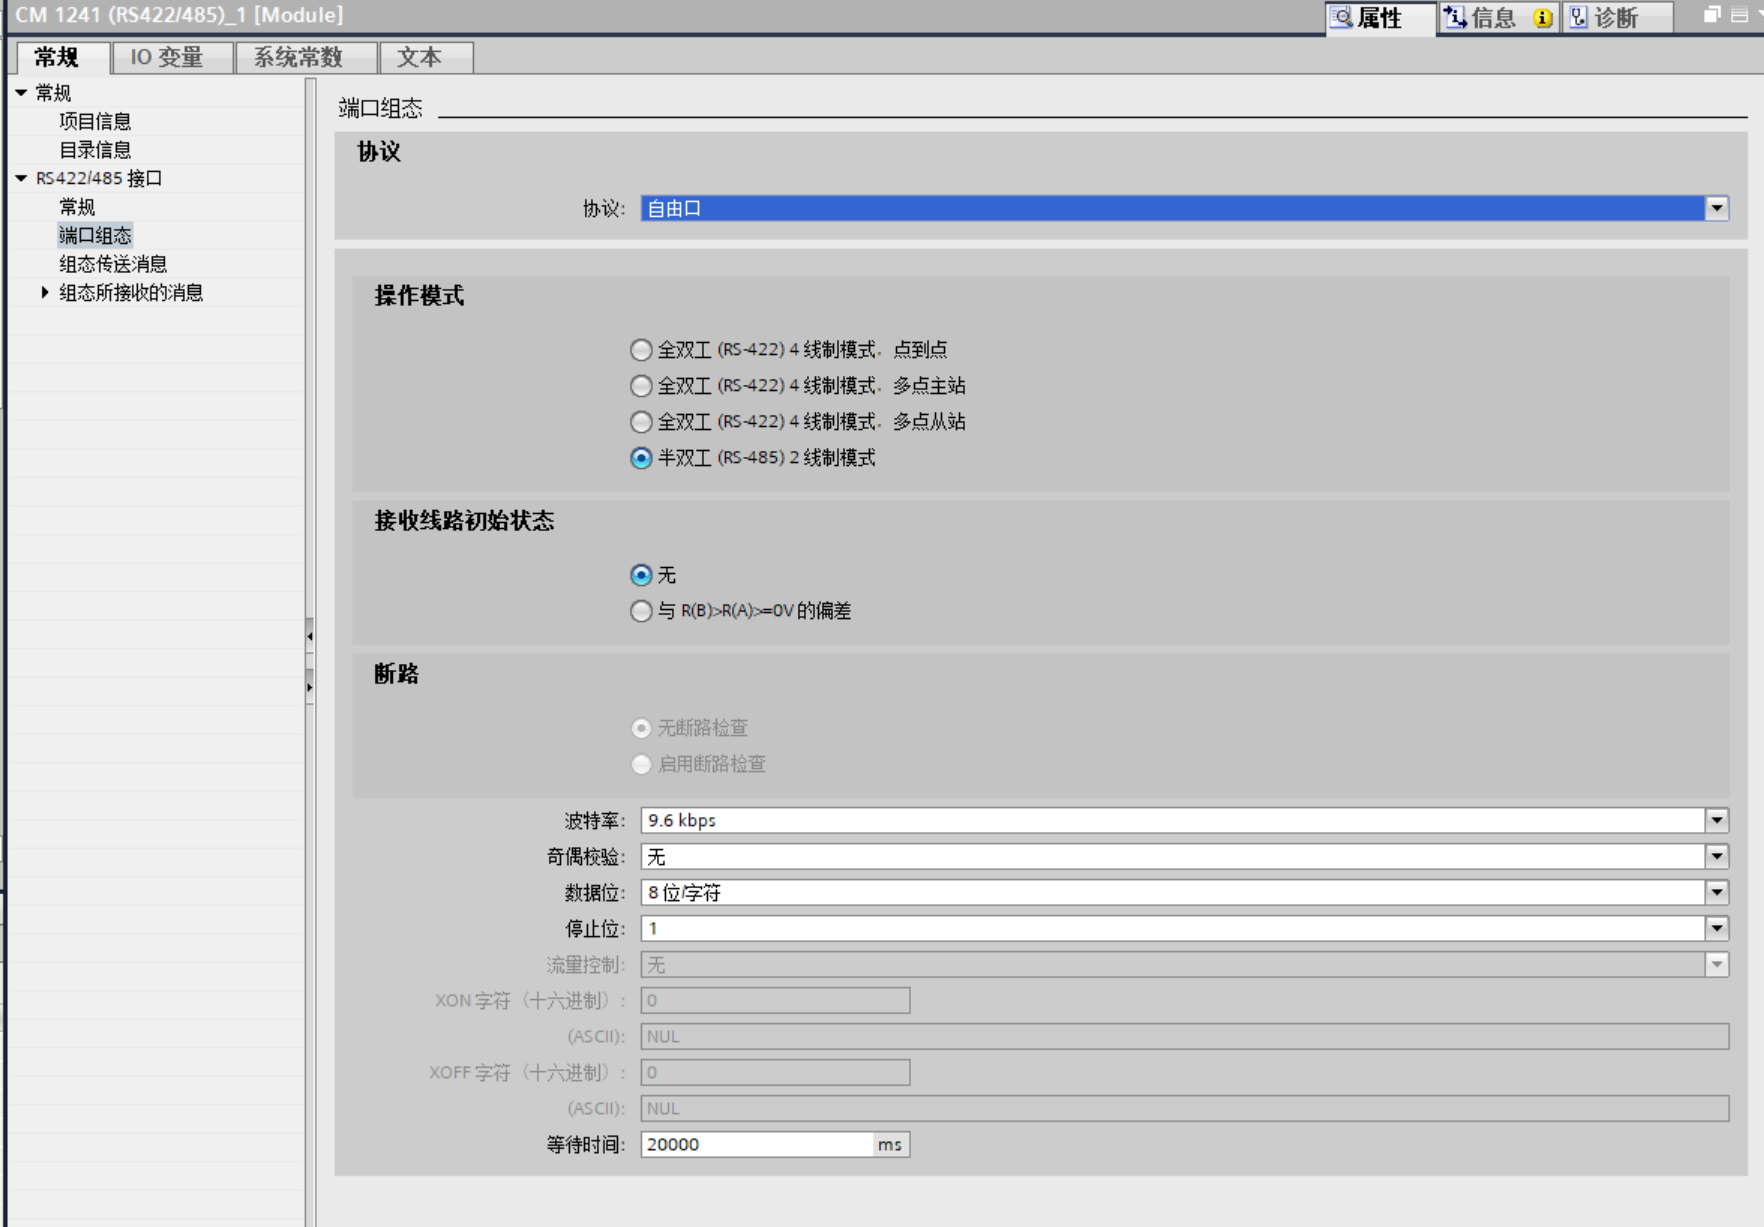Viewport: 1764px width, 1227px height.
Task: Click the yellow info indicator badge
Action: point(1543,18)
